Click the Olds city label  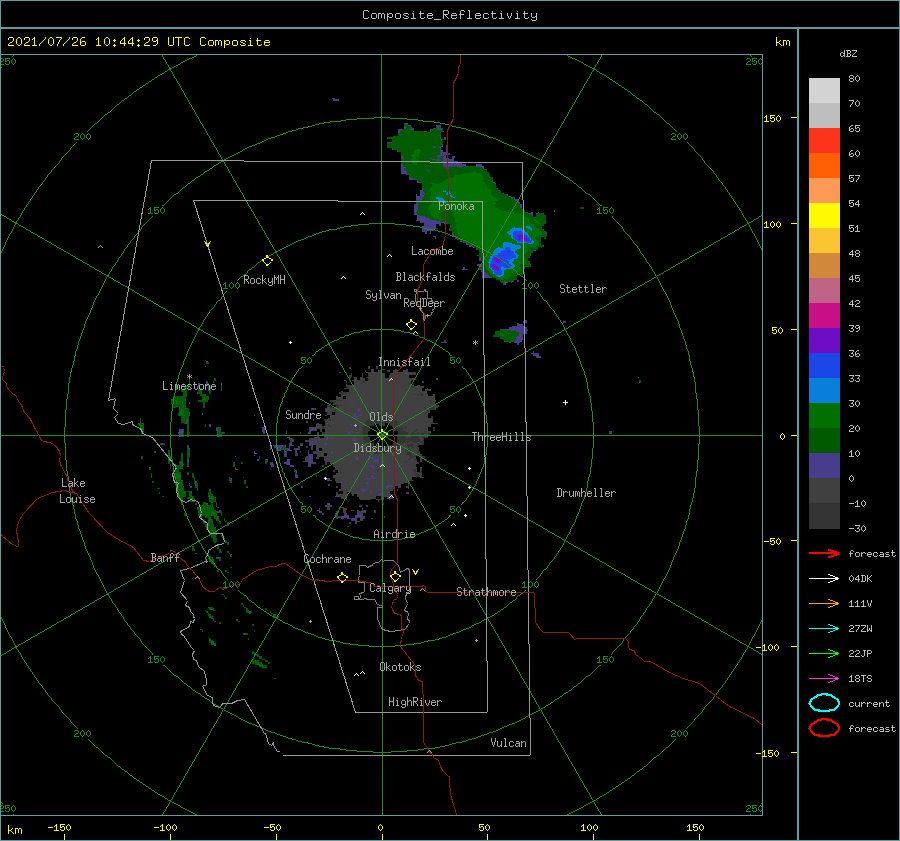[381, 417]
